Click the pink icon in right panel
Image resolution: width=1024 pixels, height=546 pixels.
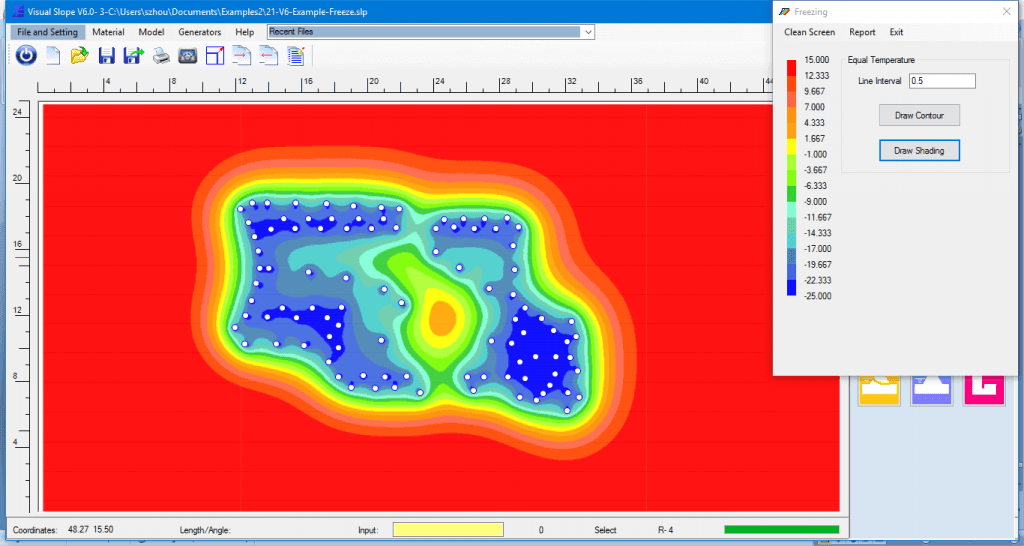click(984, 391)
